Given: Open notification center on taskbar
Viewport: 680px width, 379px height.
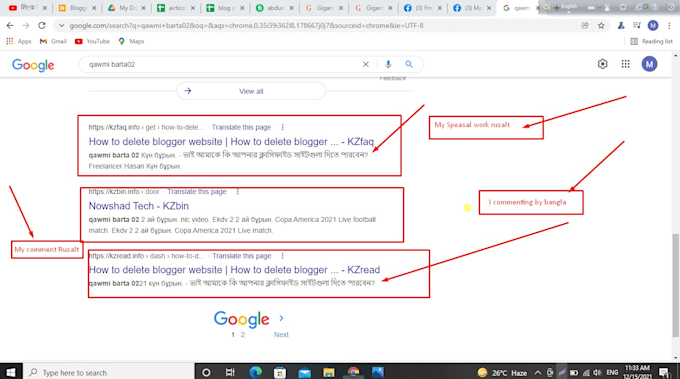Looking at the screenshot, I should pos(664,372).
